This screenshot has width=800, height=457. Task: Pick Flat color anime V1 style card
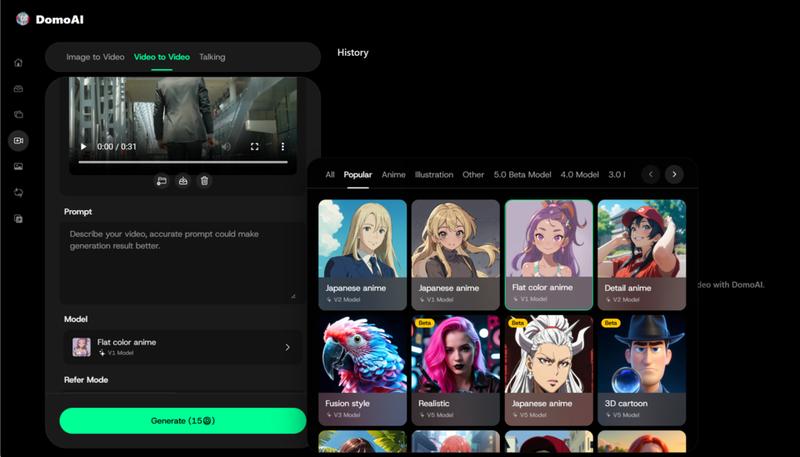point(549,255)
